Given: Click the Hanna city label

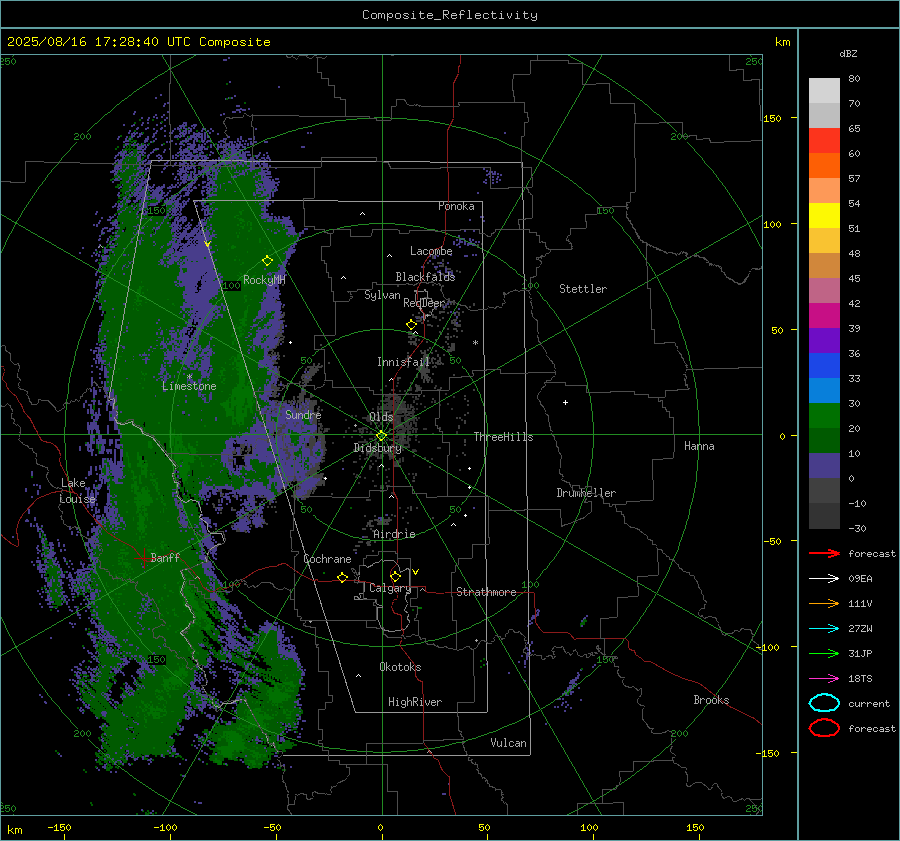Looking at the screenshot, I should point(699,446).
